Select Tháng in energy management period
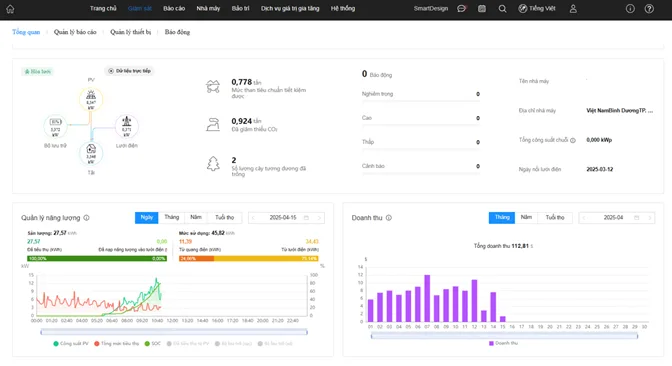This screenshot has height=366, width=672. click(x=171, y=217)
